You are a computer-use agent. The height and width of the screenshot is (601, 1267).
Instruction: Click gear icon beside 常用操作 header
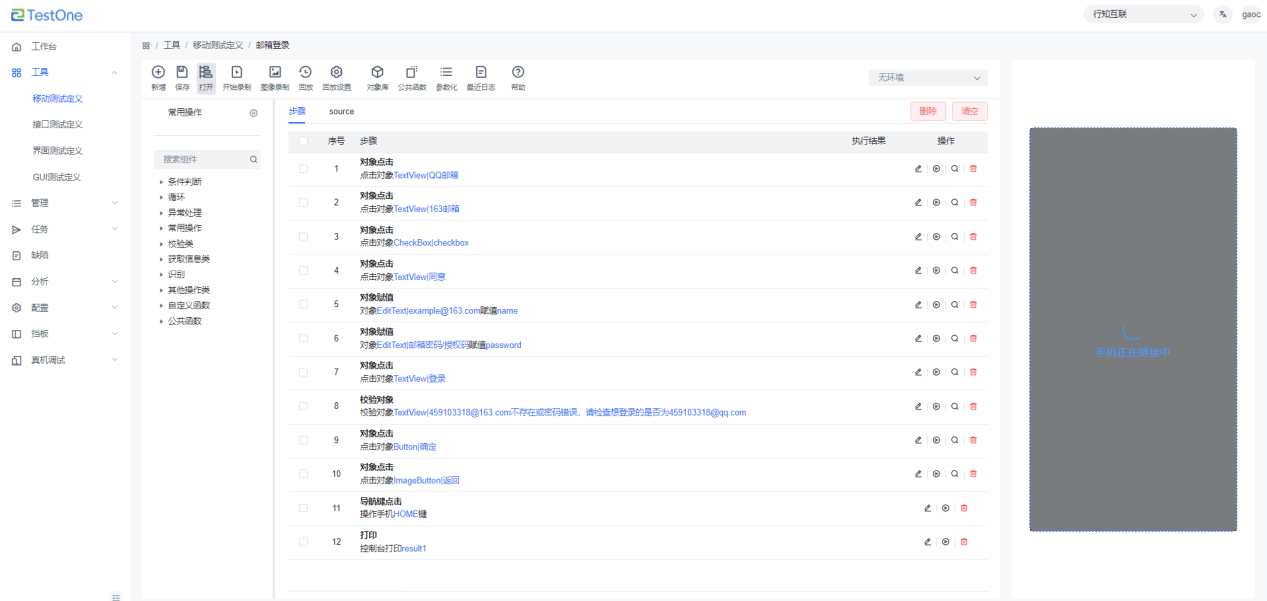(x=253, y=113)
